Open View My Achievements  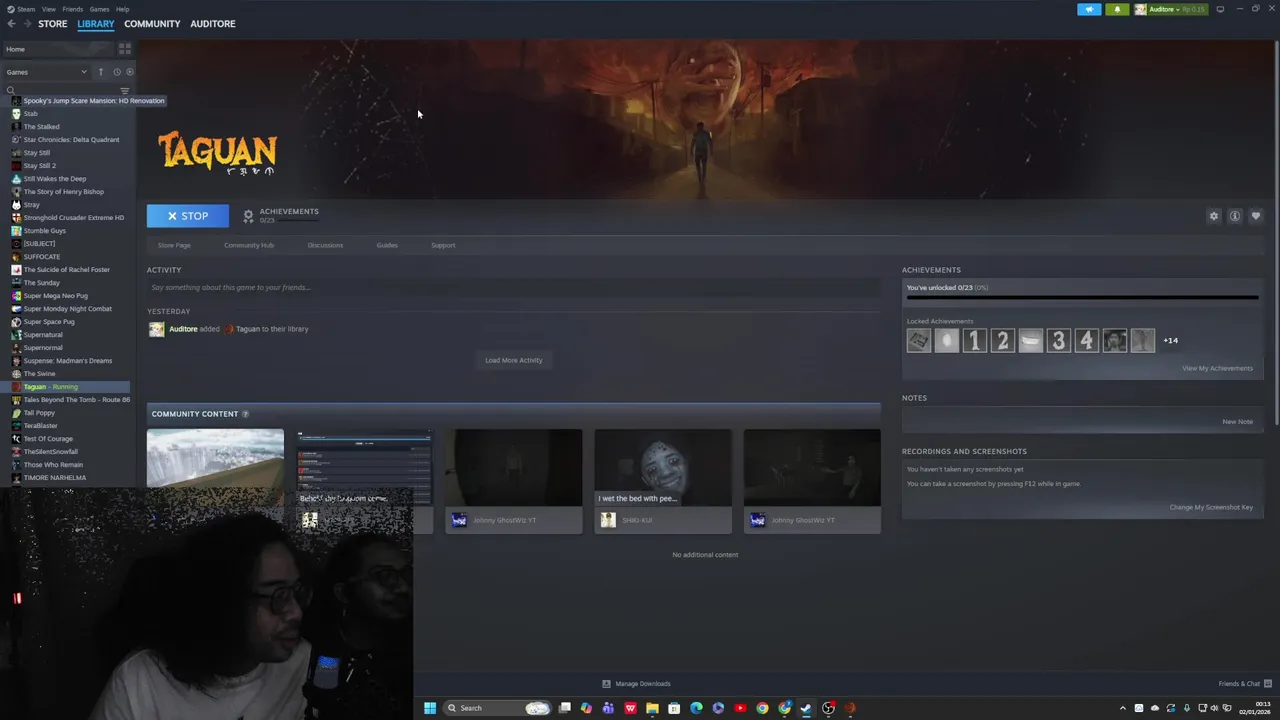click(x=1217, y=368)
